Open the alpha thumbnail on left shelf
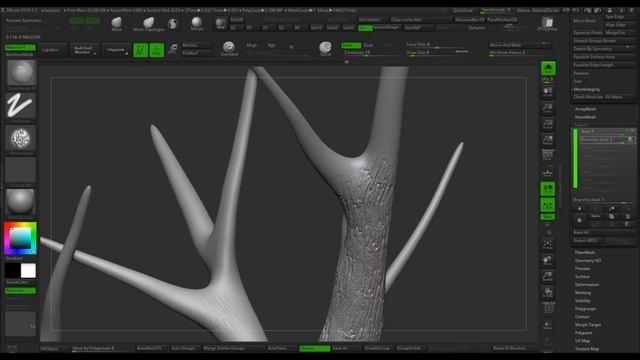 point(21,139)
